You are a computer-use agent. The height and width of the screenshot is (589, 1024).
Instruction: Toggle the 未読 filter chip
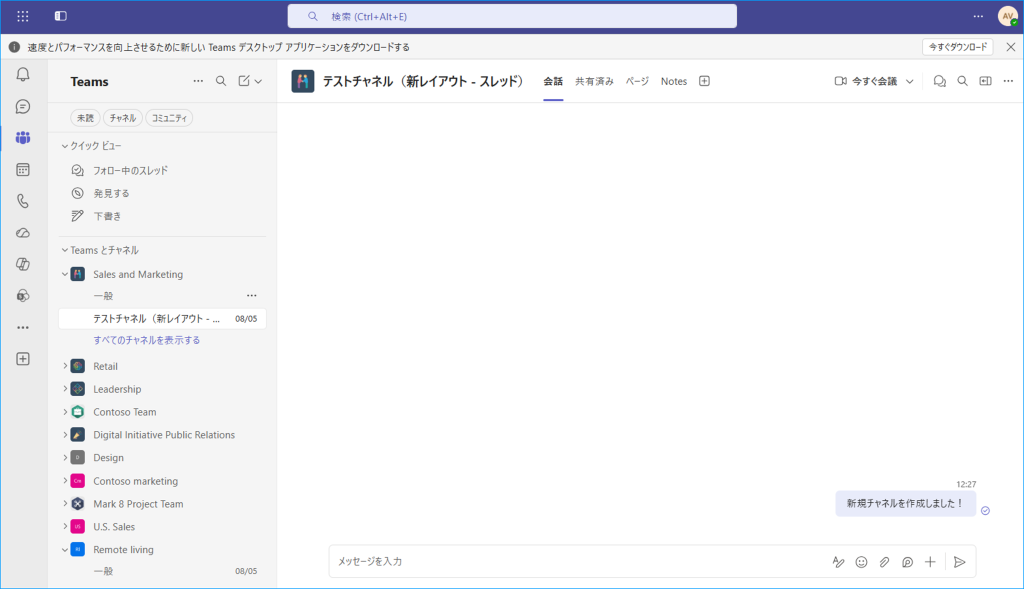[85, 118]
